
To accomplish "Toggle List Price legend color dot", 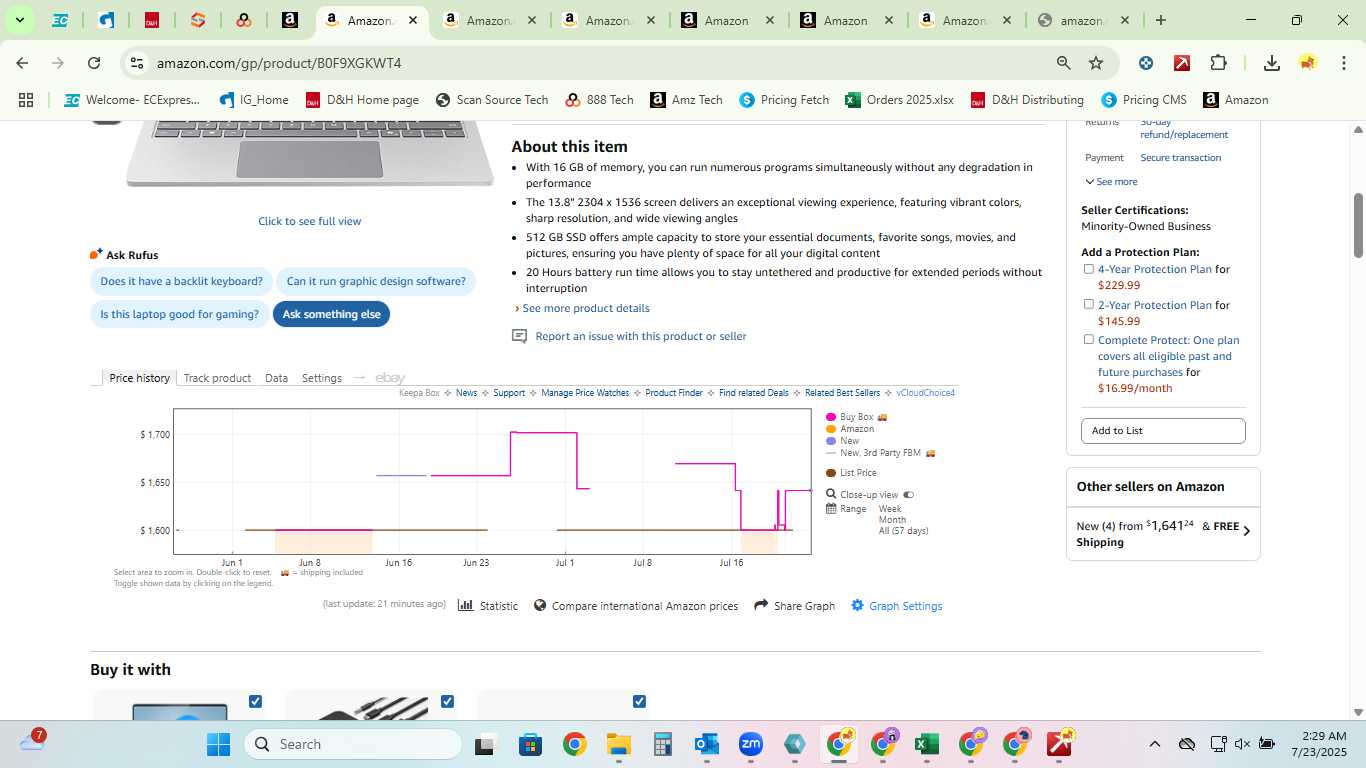I will coord(831,473).
